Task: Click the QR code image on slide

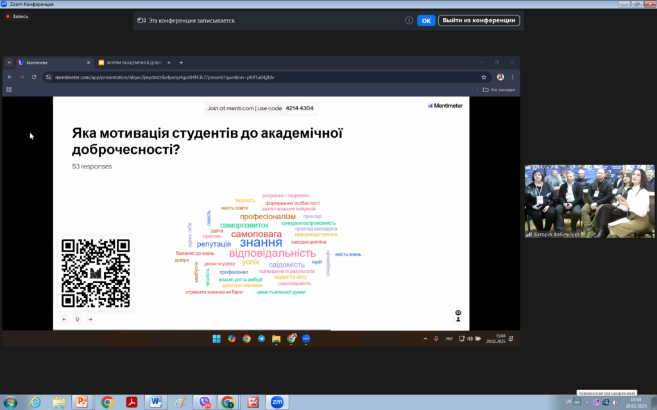Action: 96,273
